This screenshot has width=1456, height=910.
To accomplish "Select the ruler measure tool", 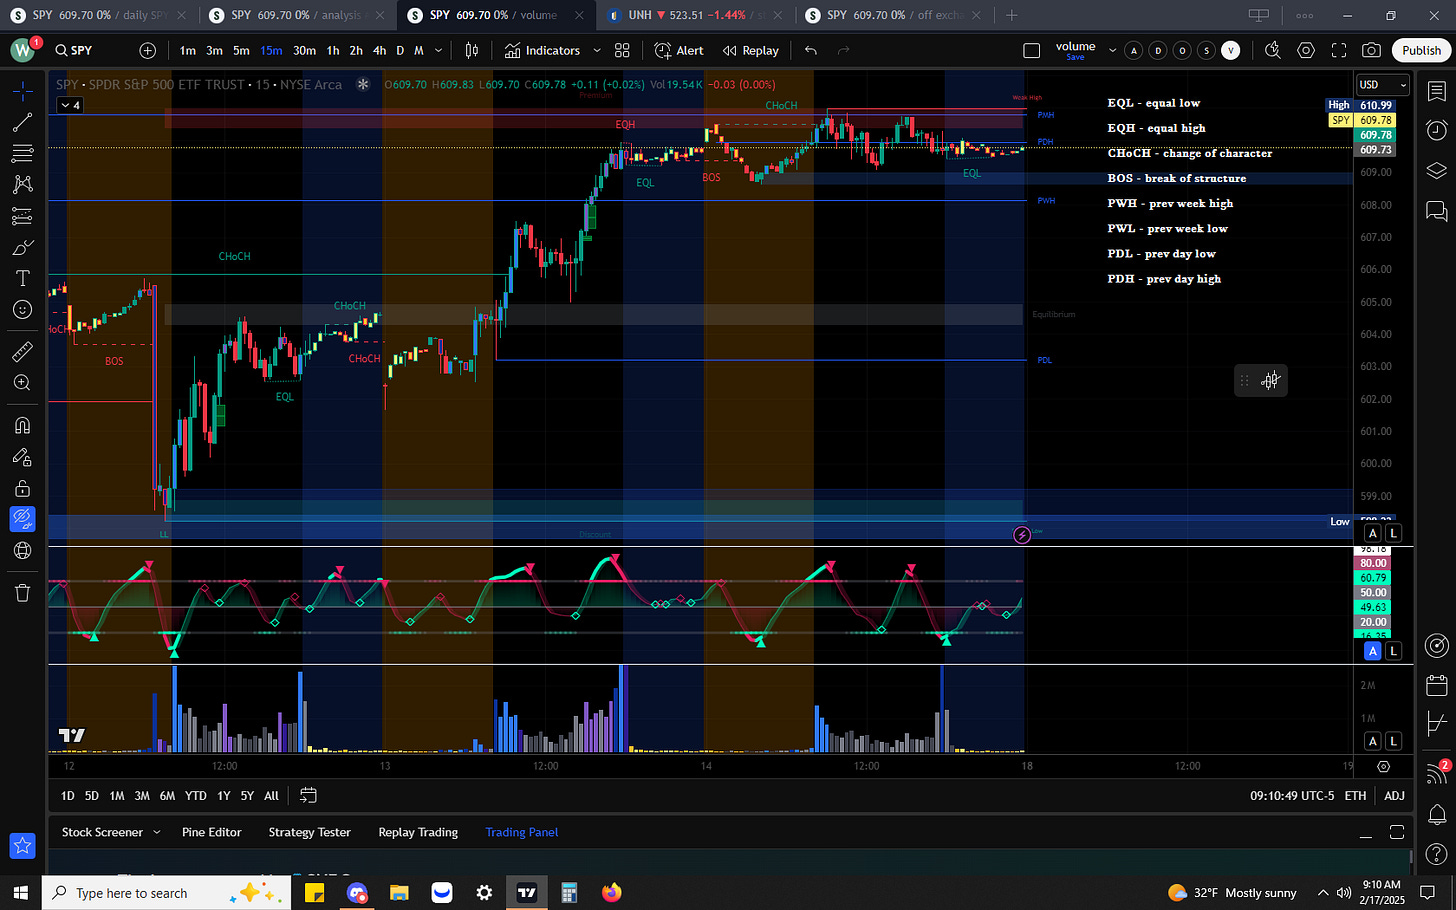I will point(22,351).
